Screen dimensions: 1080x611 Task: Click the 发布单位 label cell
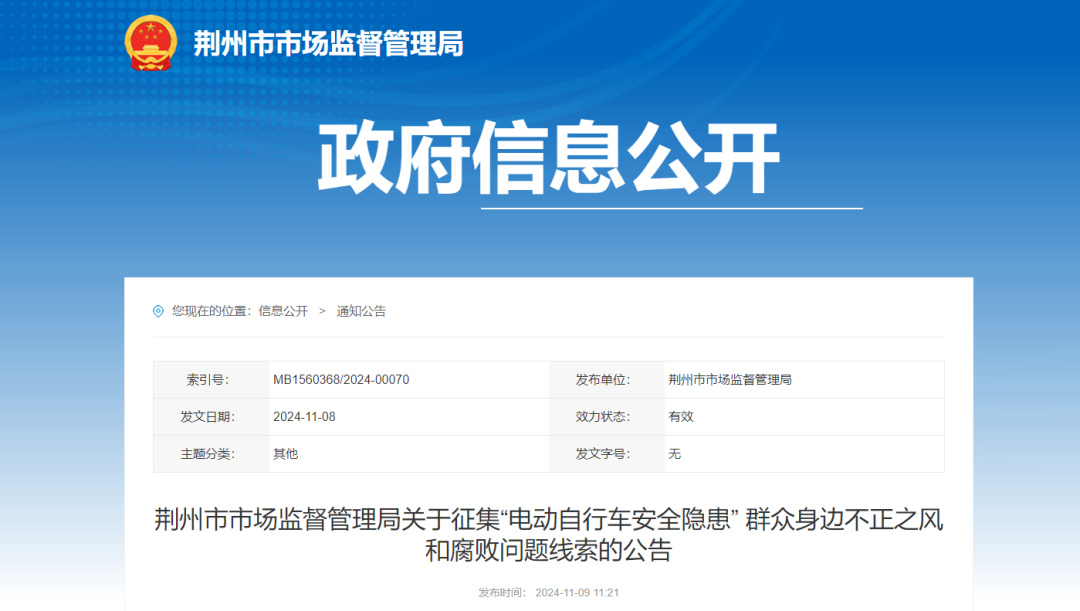[601, 379]
